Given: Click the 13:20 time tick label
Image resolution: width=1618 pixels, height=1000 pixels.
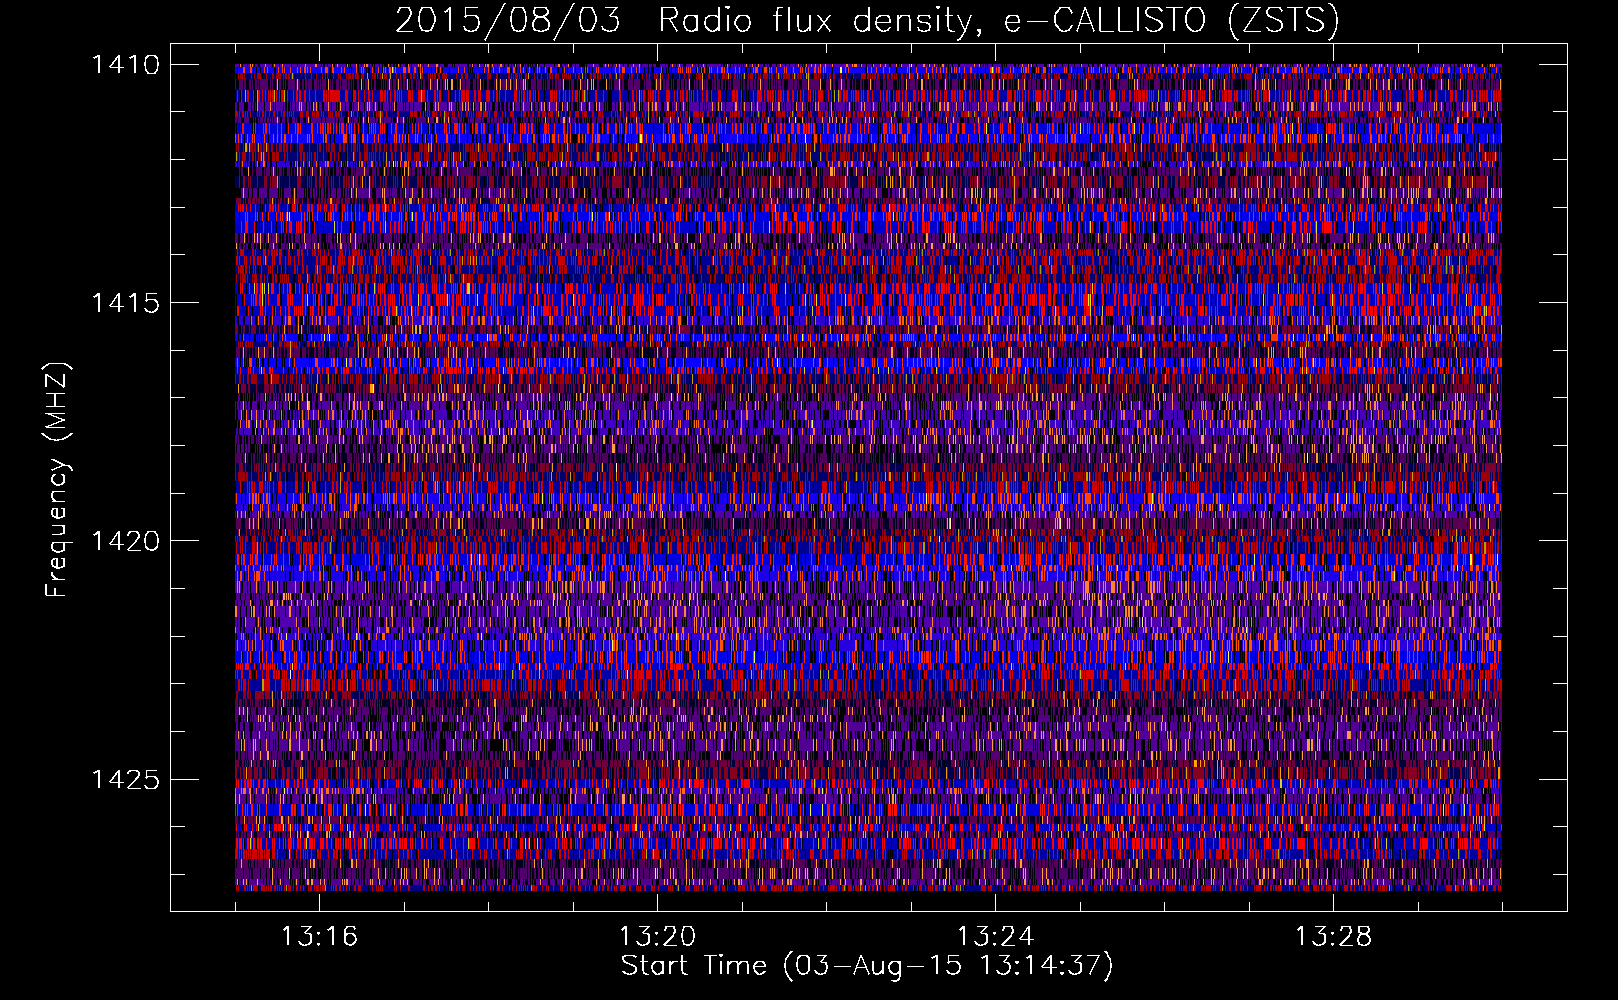Looking at the screenshot, I should pyautogui.click(x=657, y=937).
